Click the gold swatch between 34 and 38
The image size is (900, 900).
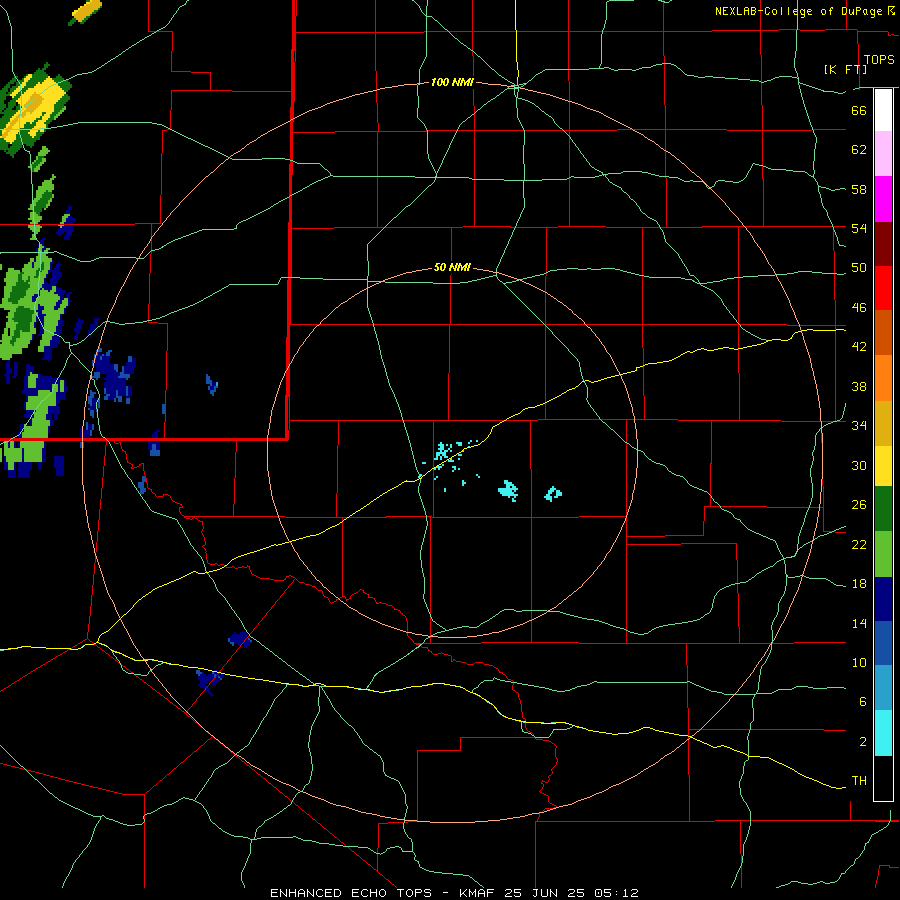(x=883, y=423)
